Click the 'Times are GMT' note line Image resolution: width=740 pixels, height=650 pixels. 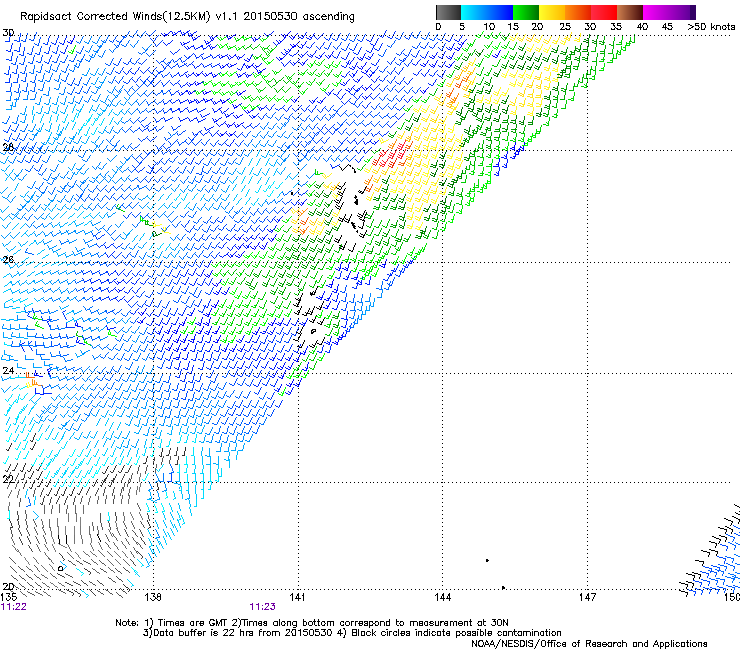[x=312, y=623]
